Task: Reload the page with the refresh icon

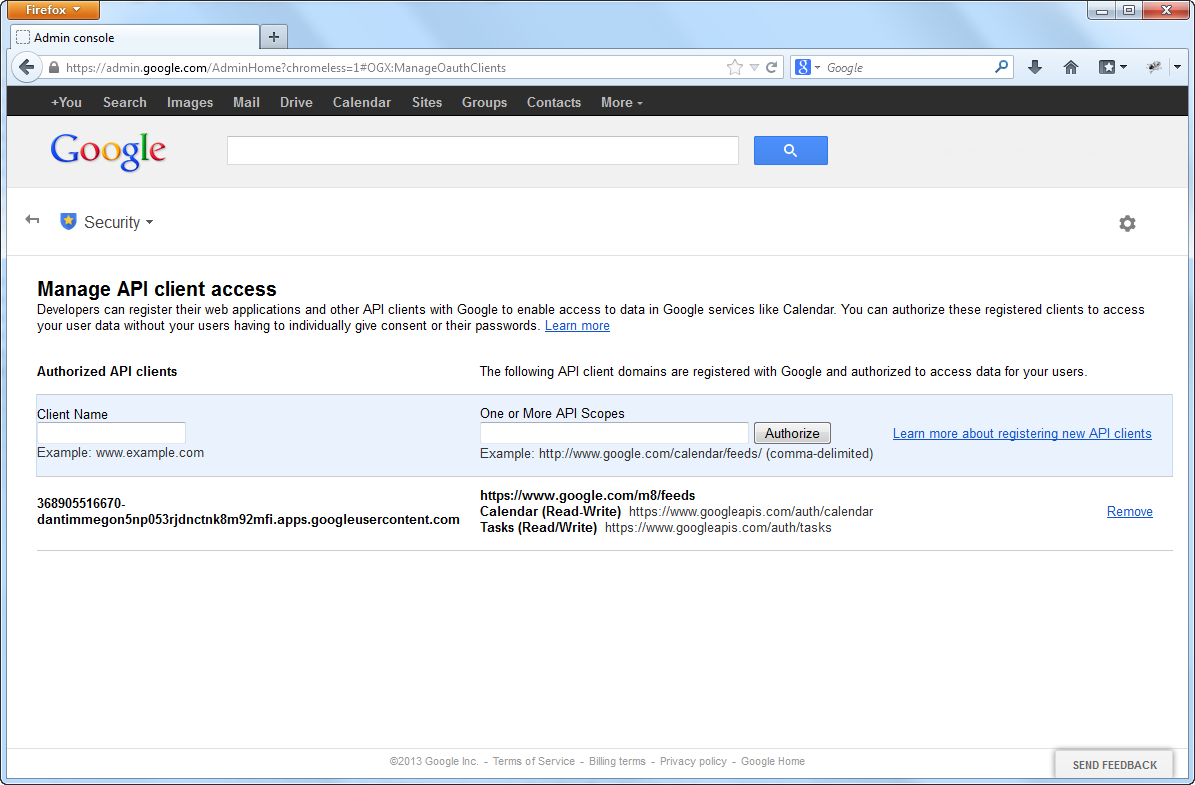Action: (771, 67)
